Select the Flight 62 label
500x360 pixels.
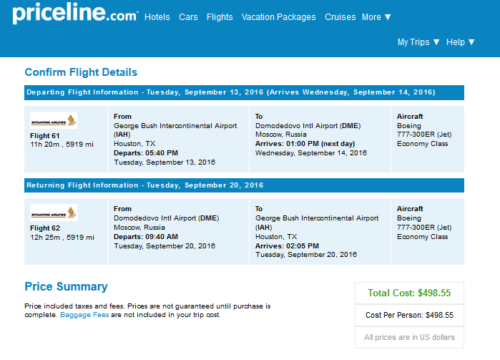45,228
